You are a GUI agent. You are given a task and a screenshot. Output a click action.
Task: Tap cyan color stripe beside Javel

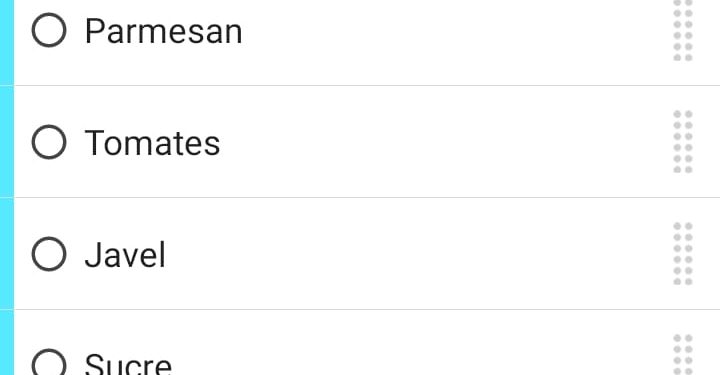[7, 254]
